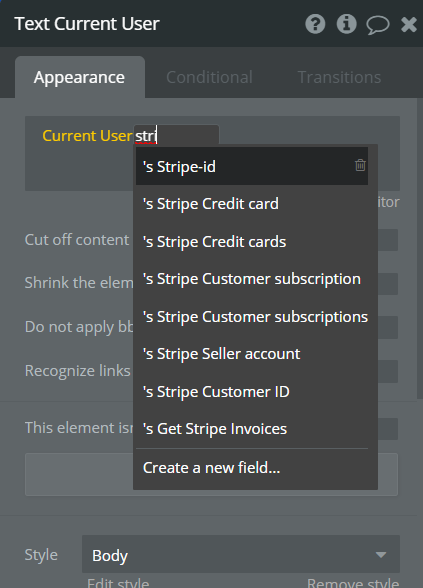Delete the Stripe-id field with trash icon
The height and width of the screenshot is (588, 423).
pyautogui.click(x=360, y=165)
